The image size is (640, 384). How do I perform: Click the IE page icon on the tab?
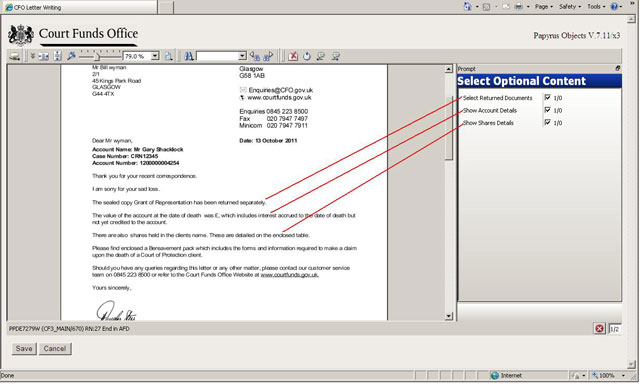click(9, 7)
